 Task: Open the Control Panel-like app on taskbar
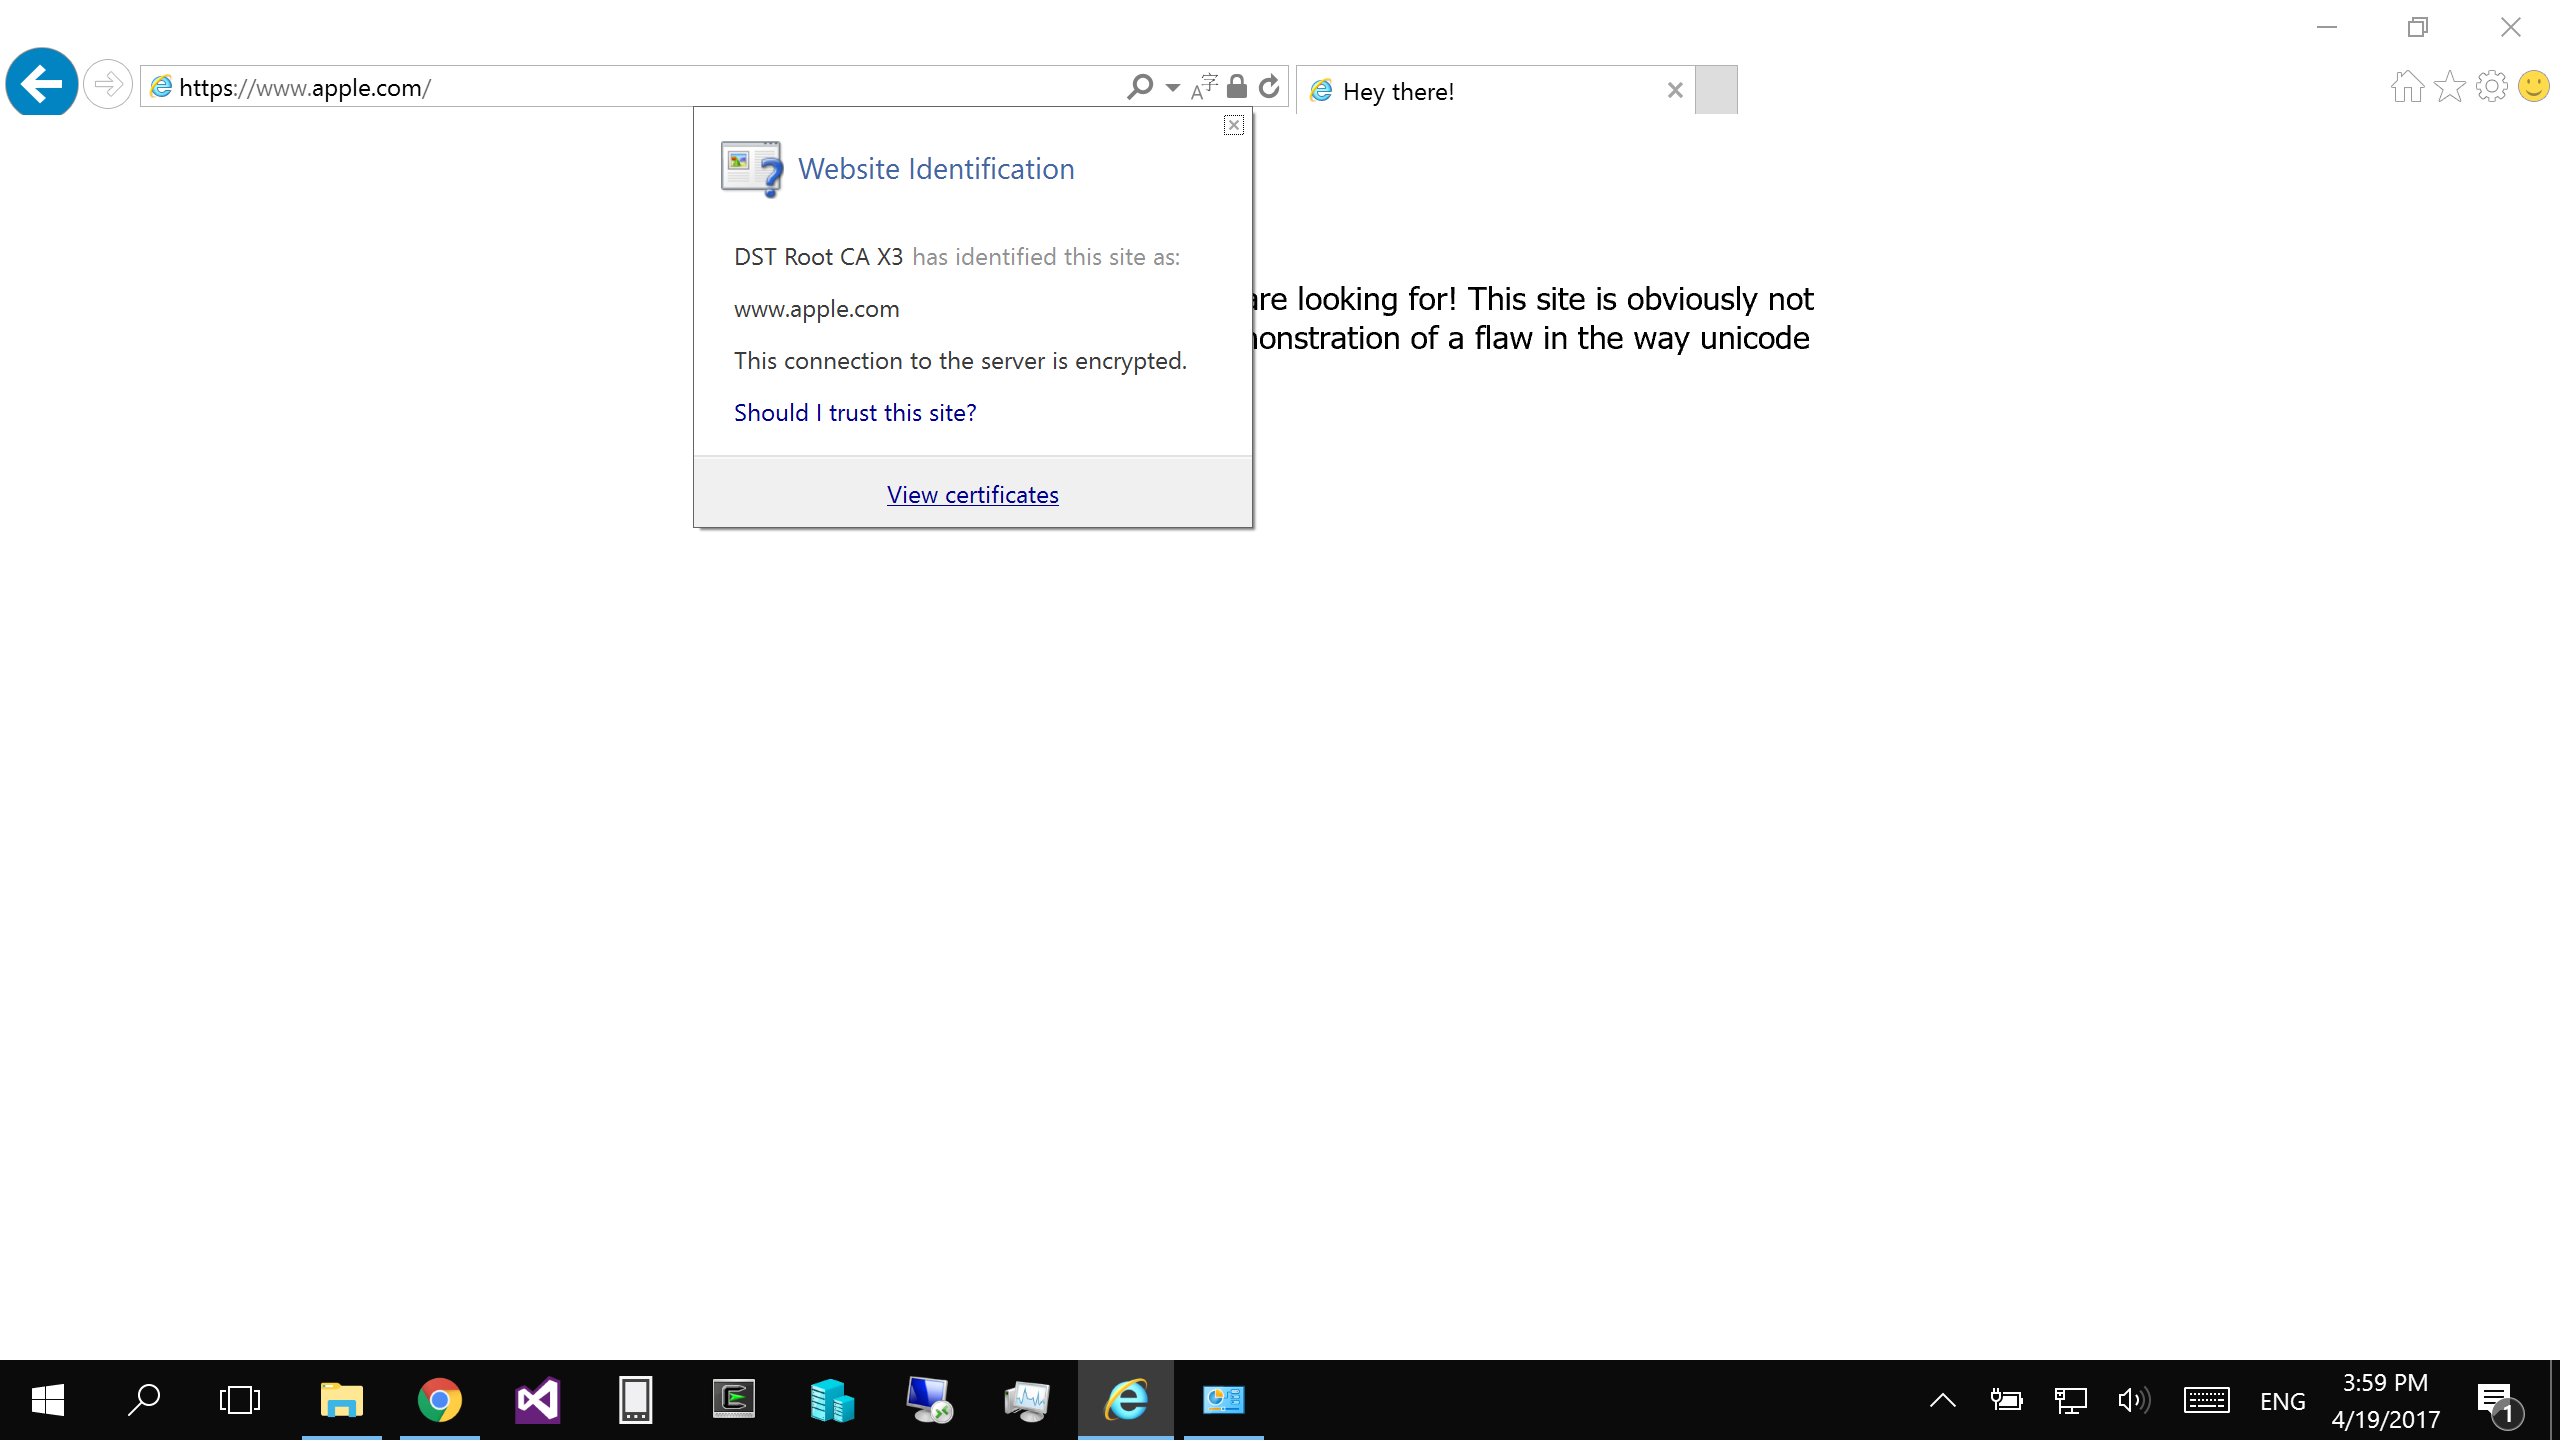pos(1224,1400)
